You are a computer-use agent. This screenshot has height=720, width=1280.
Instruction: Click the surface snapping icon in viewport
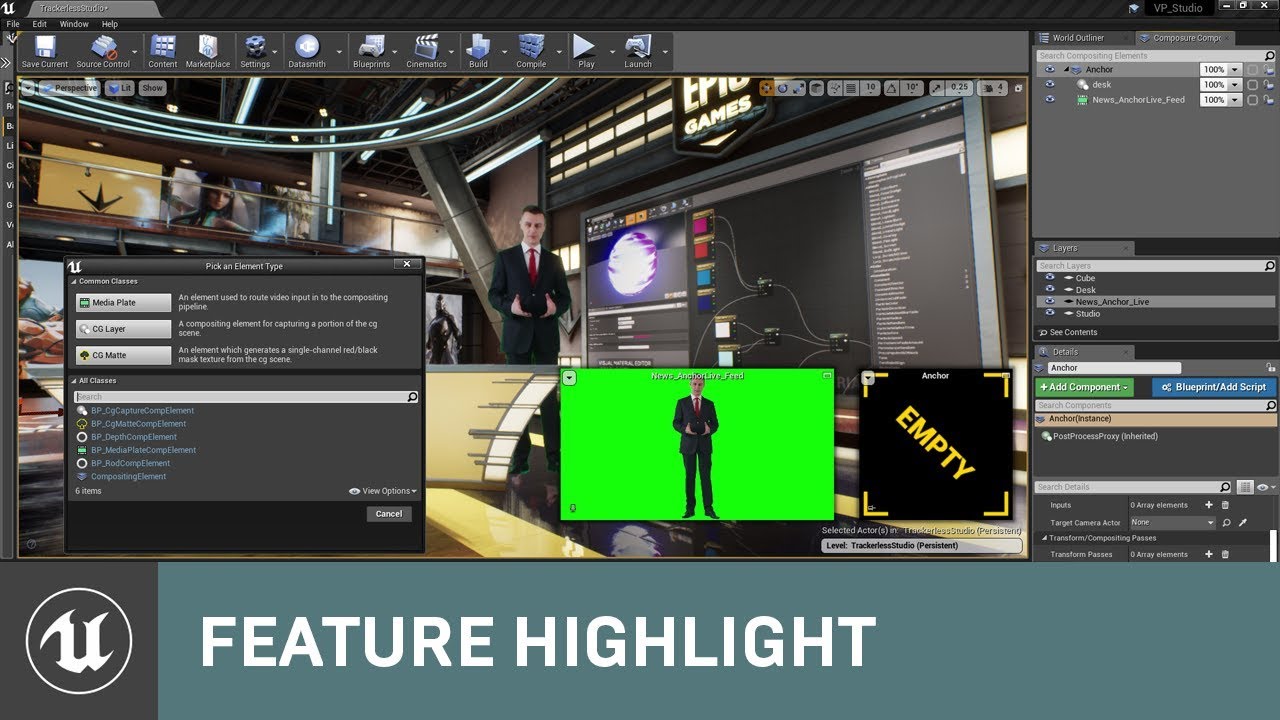(834, 88)
